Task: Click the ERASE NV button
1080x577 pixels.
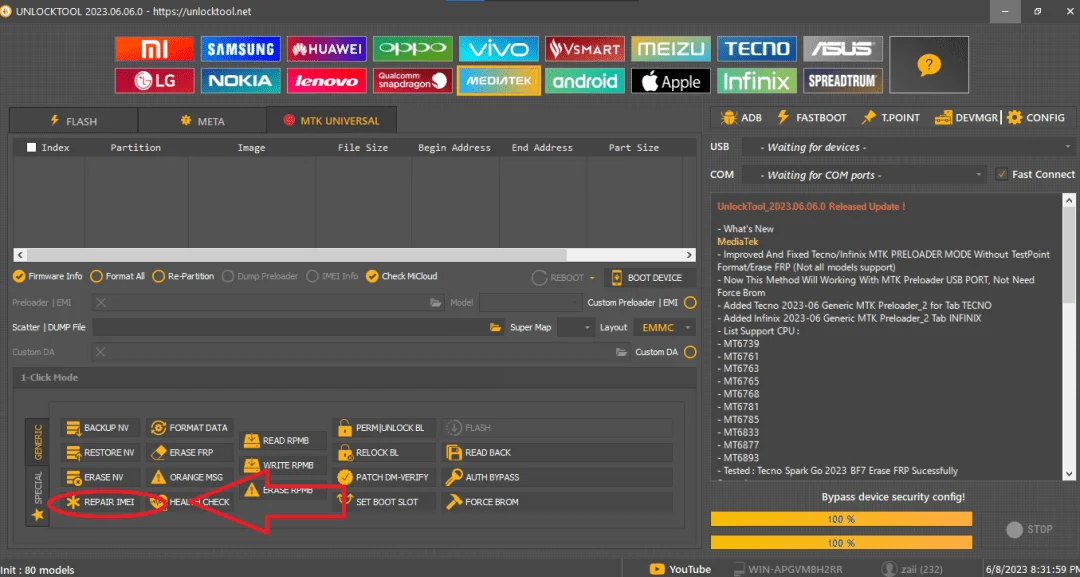Action: click(x=101, y=477)
